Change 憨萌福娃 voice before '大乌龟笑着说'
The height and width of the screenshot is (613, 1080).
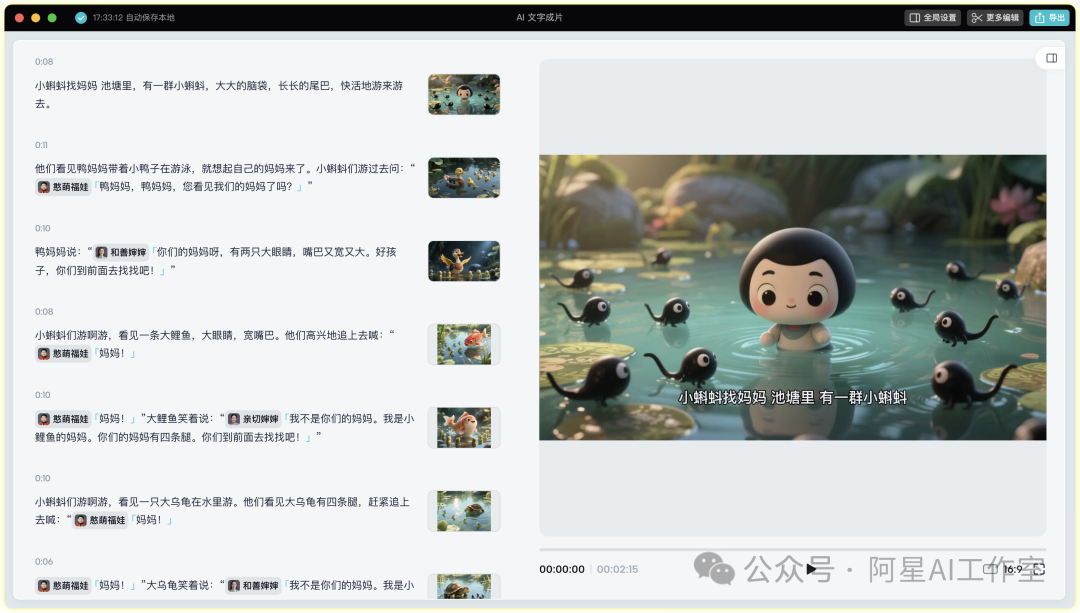63,585
